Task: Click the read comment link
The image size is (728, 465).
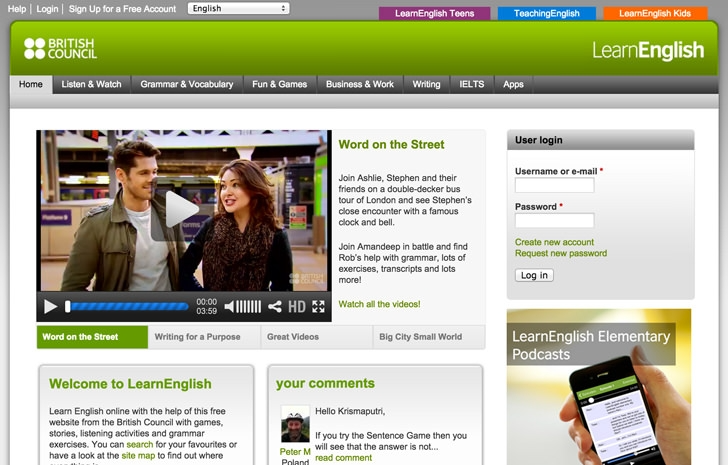Action: (x=344, y=458)
